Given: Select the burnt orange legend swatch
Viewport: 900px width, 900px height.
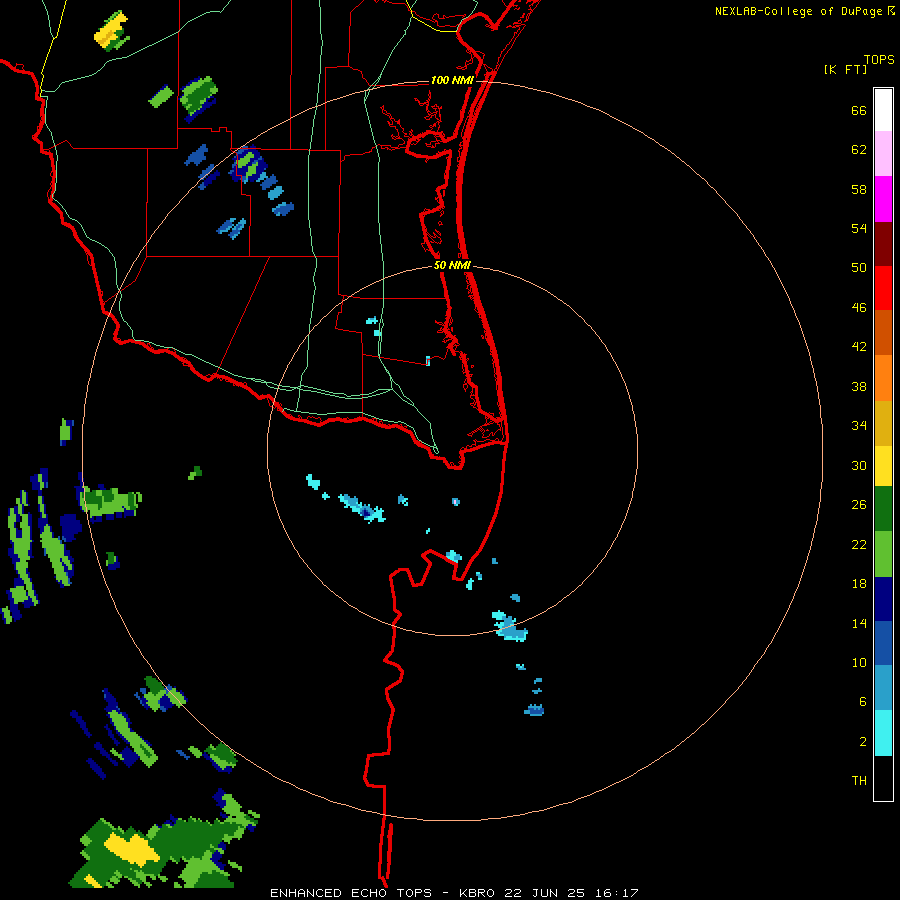Looking at the screenshot, I should coord(883,332).
